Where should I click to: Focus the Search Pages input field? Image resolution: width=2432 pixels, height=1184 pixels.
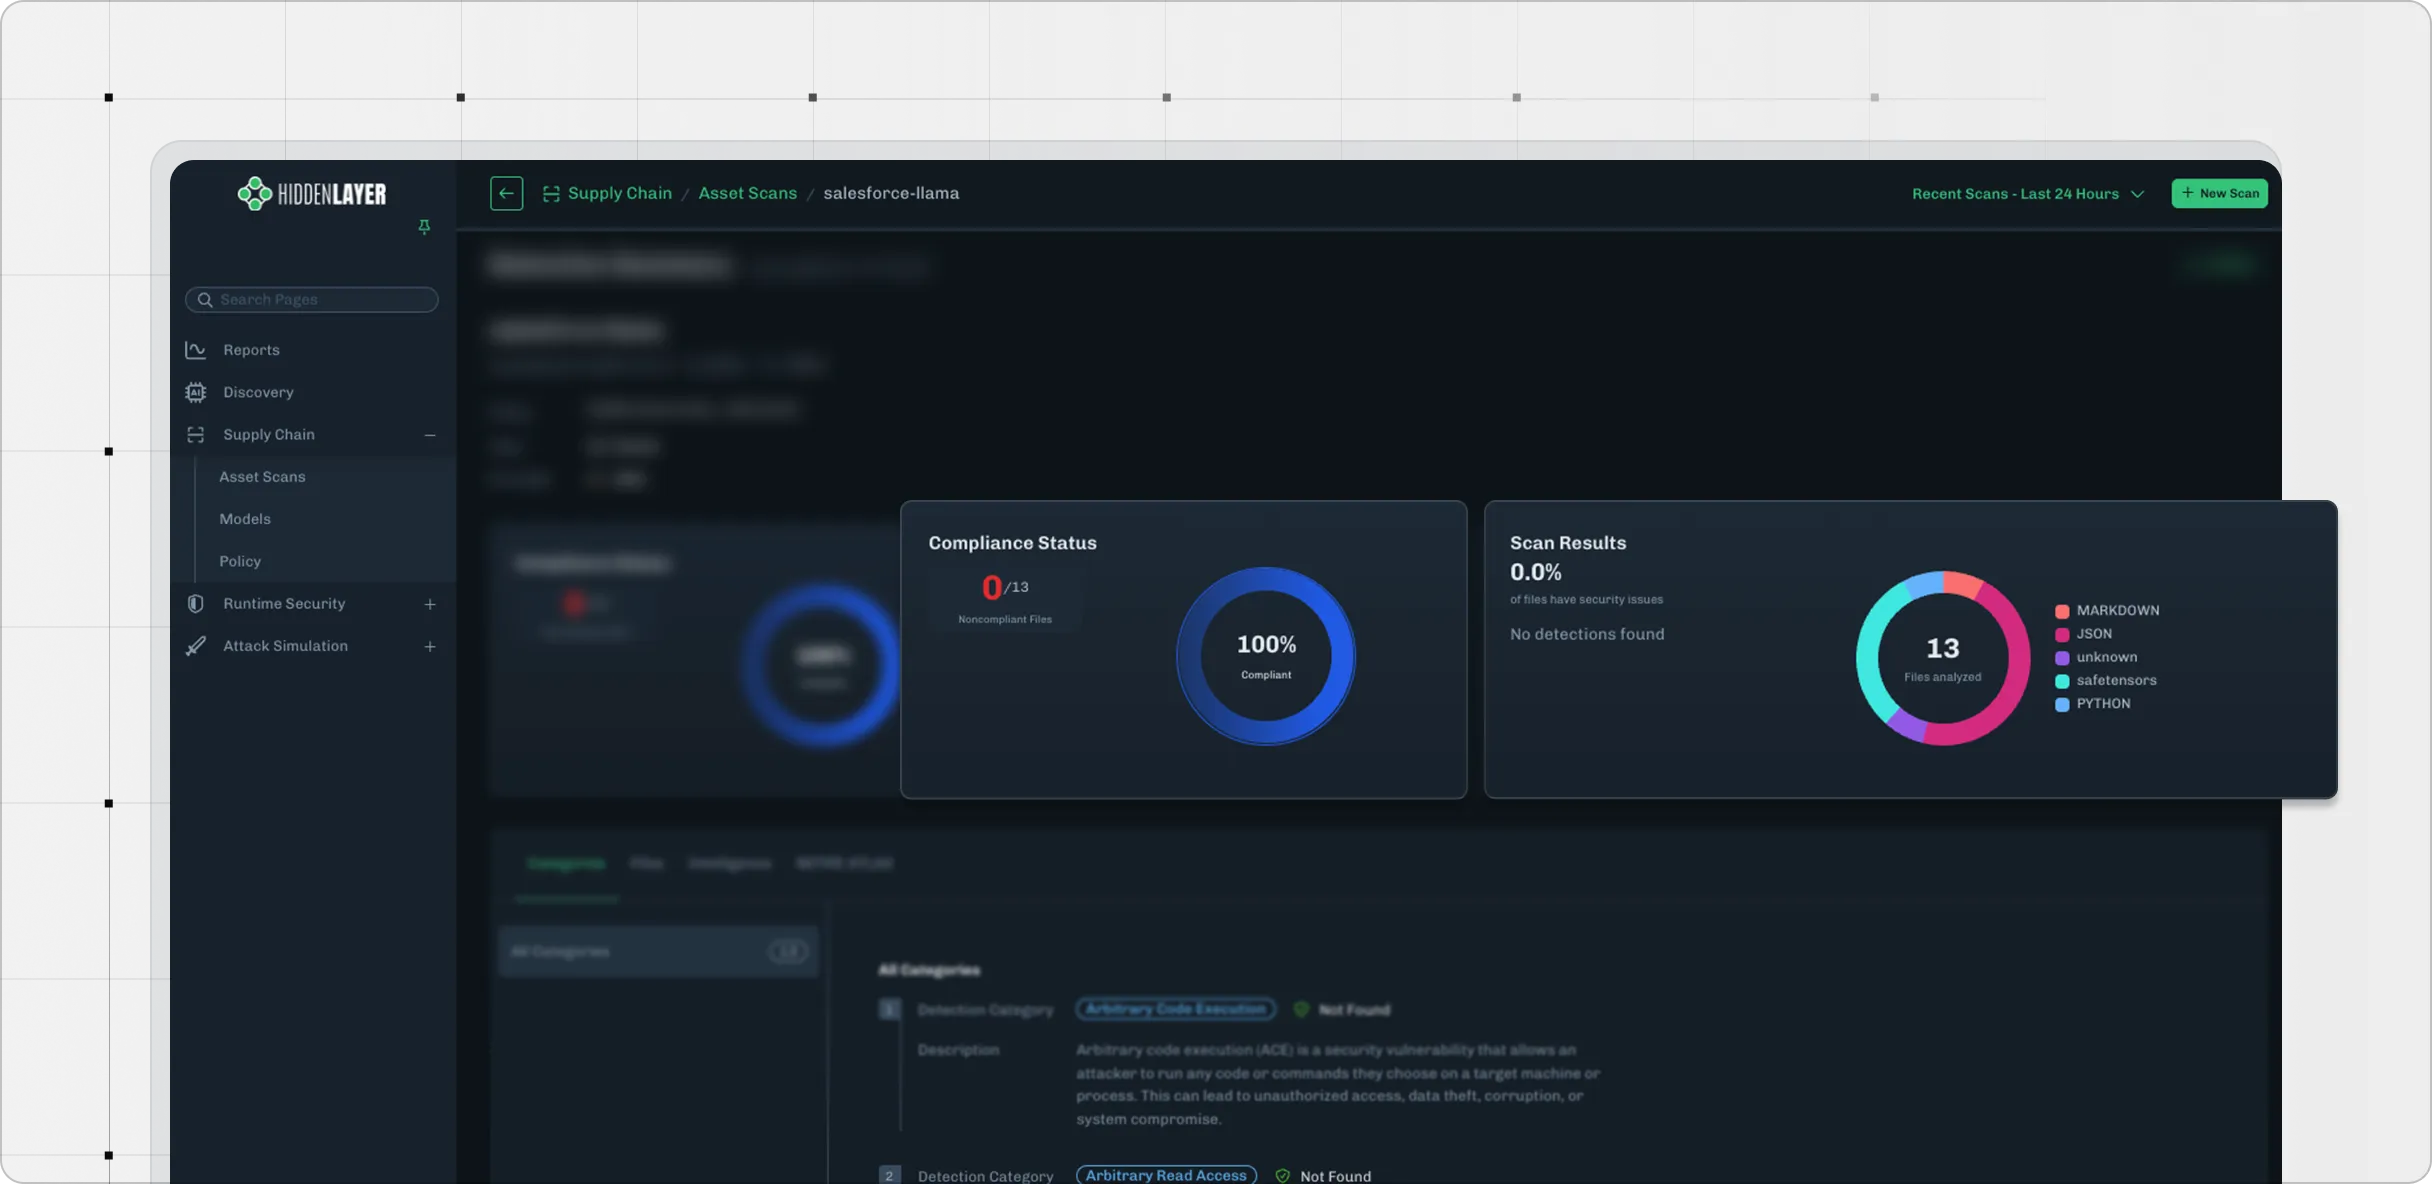pyautogui.click(x=320, y=299)
